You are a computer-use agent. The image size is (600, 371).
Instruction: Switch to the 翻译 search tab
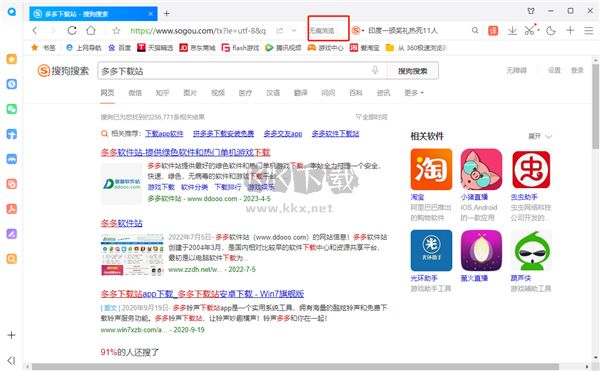pyautogui.click(x=300, y=93)
